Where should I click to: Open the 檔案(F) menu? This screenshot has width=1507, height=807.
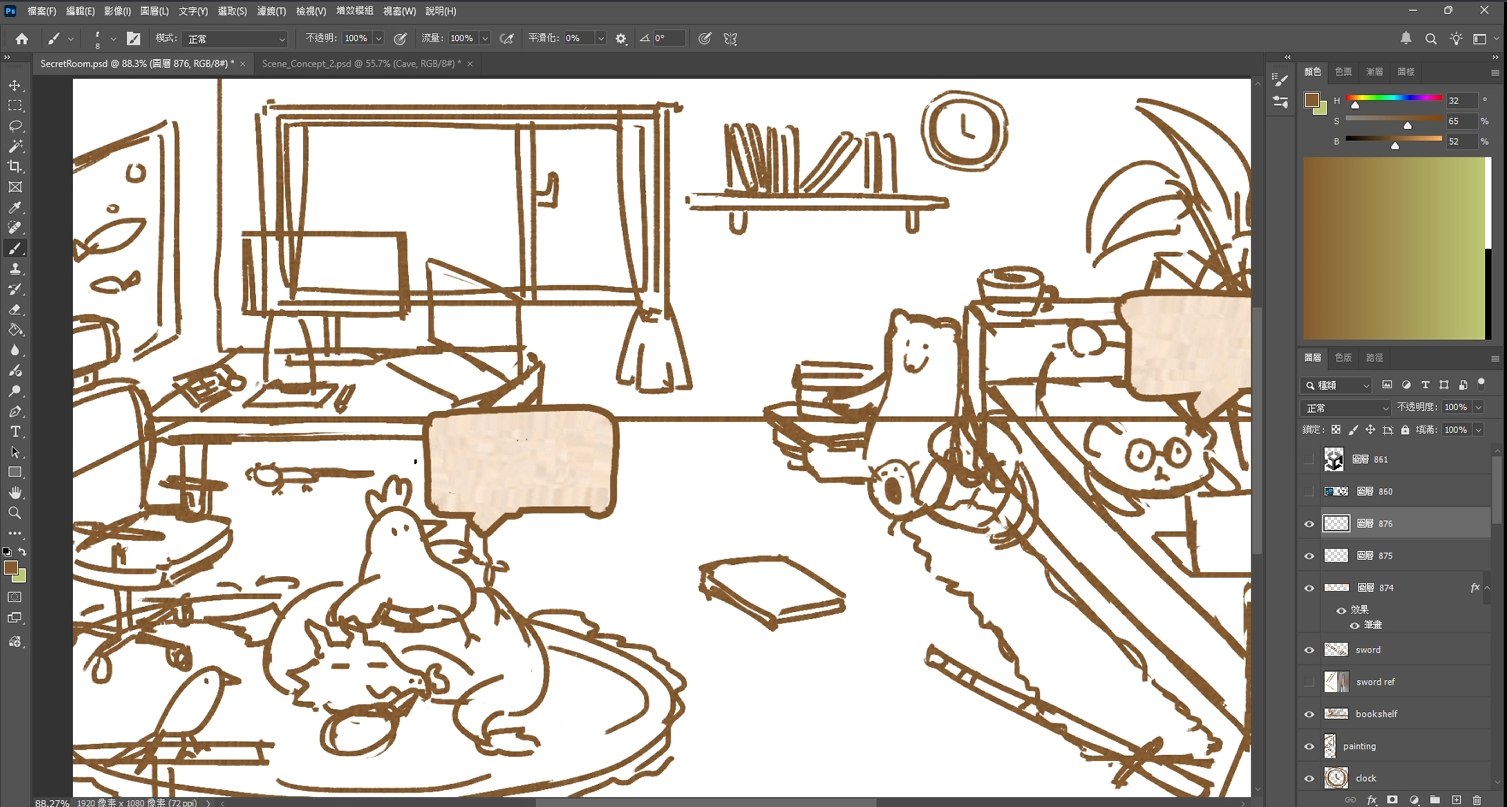(x=42, y=11)
